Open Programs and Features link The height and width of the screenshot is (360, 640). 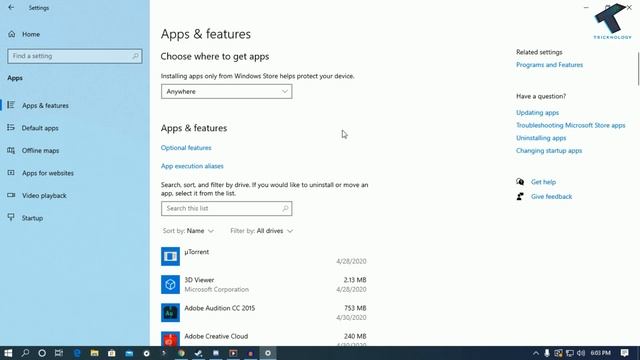click(x=549, y=65)
